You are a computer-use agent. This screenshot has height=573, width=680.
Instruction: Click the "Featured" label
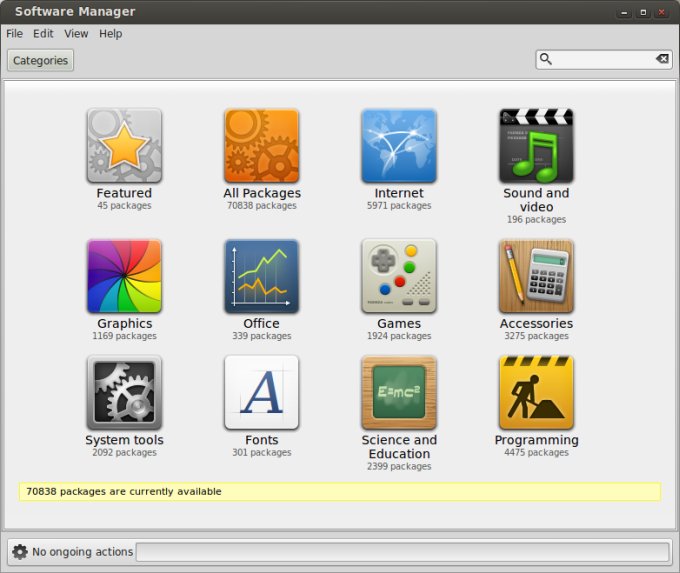click(x=124, y=193)
